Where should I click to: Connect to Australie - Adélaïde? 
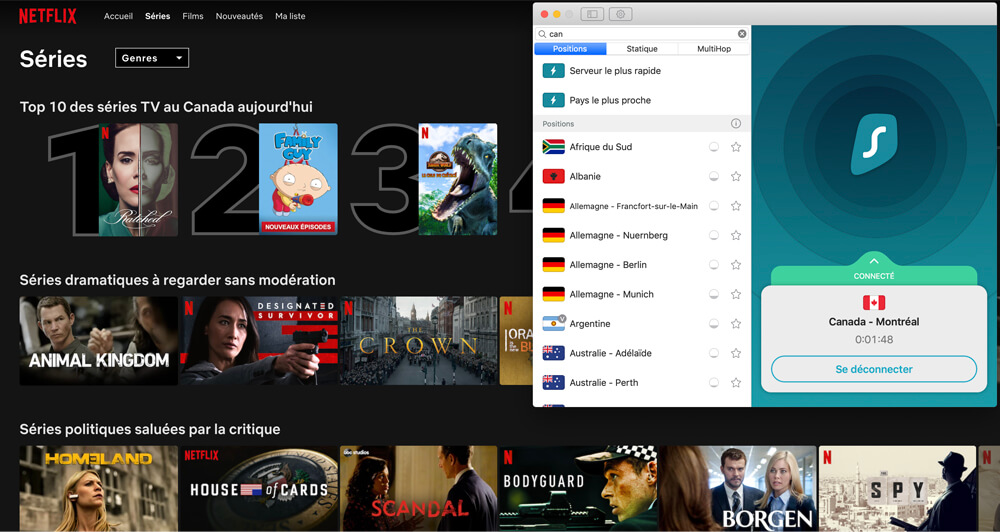click(x=642, y=353)
